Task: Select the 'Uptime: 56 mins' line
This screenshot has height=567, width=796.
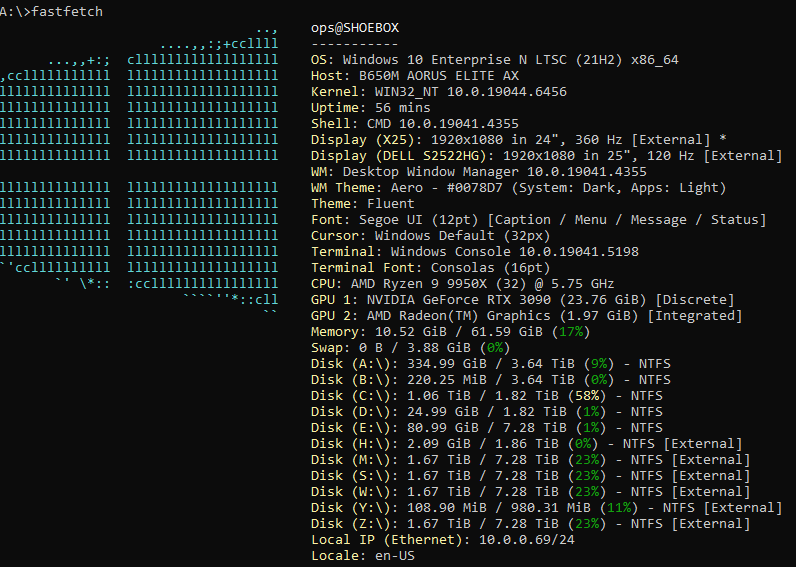Action: (x=371, y=108)
